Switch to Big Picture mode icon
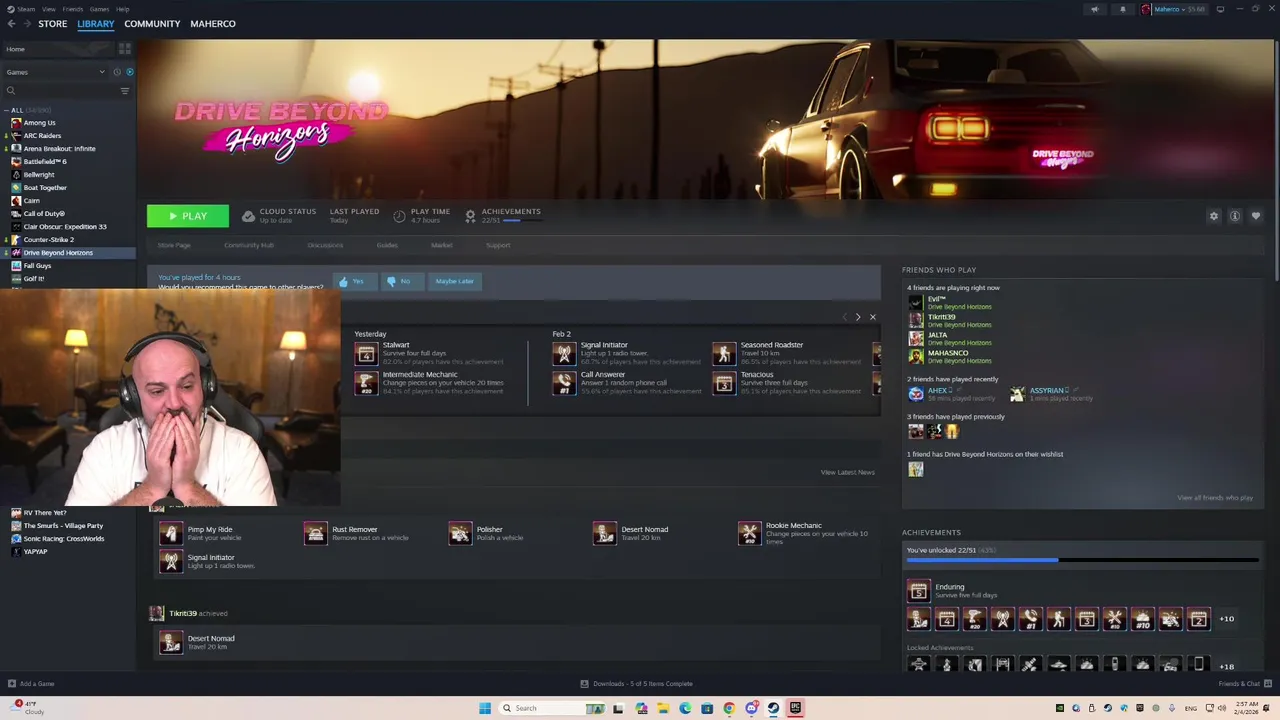This screenshot has width=1280, height=720. click(1220, 9)
